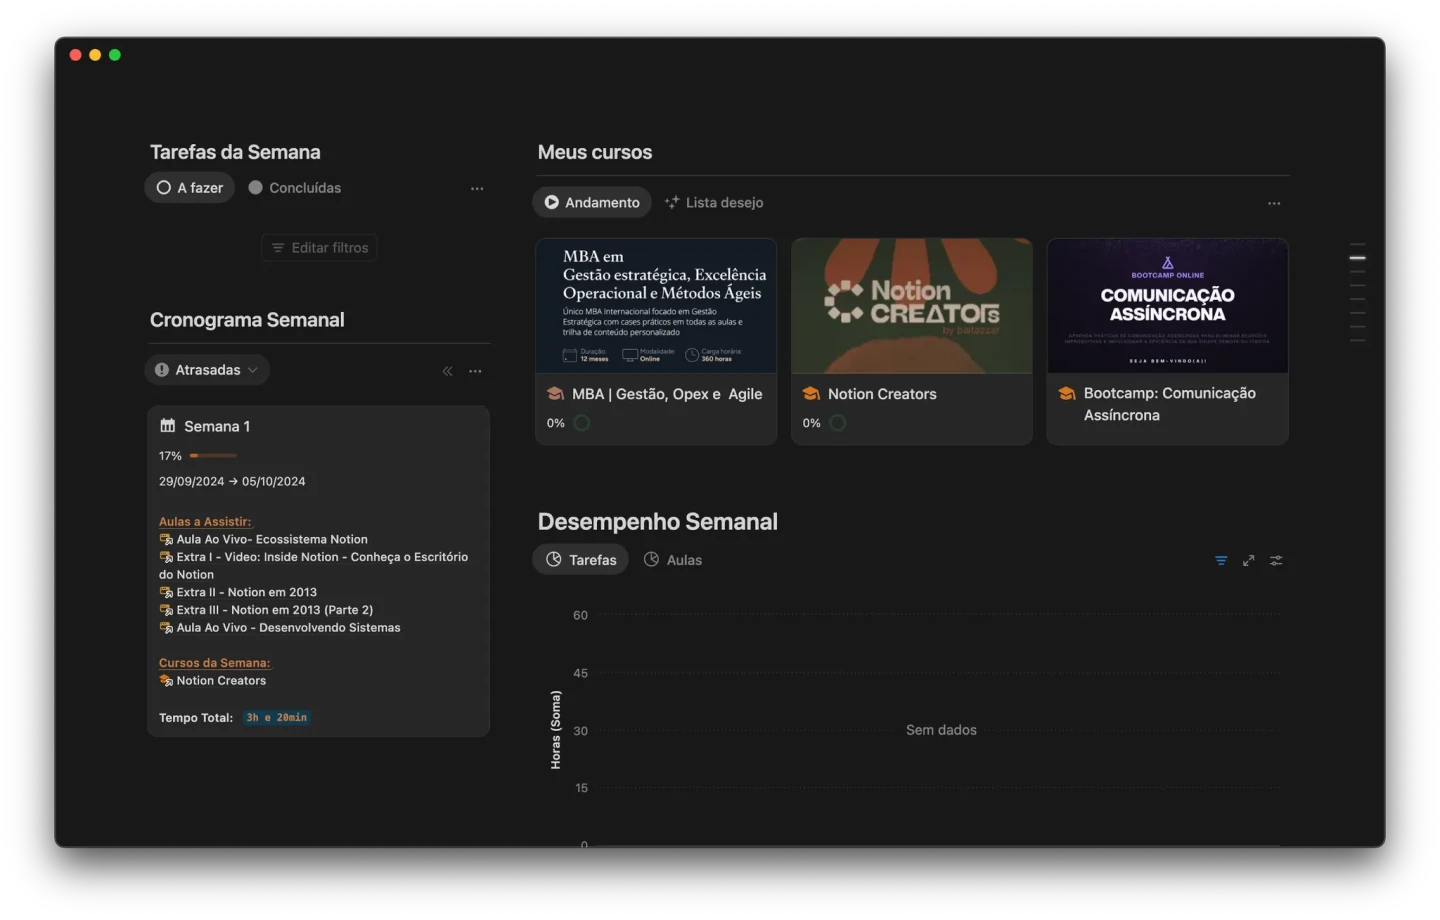Viewport: 1440px width, 920px height.
Task: Click the double-chevron collapse icon in Cronograma Semanal
Action: (x=447, y=371)
